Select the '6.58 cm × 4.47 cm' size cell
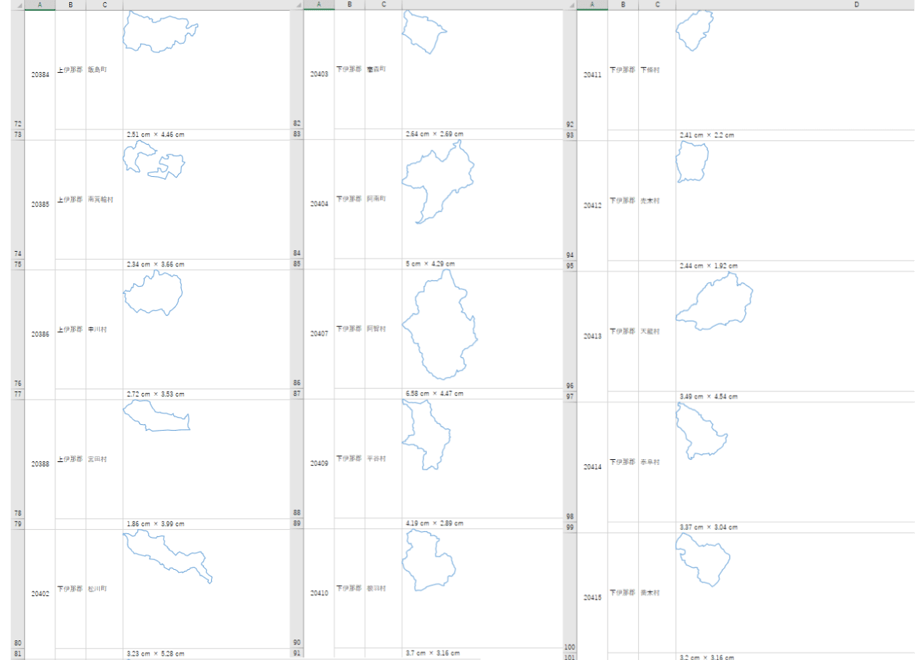This screenshot has width=924, height=660. (x=483, y=394)
